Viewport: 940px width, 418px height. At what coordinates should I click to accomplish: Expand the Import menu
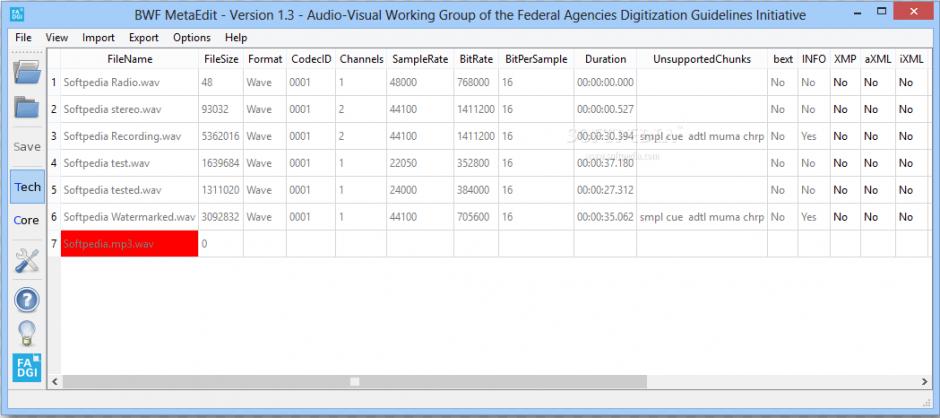tap(98, 37)
